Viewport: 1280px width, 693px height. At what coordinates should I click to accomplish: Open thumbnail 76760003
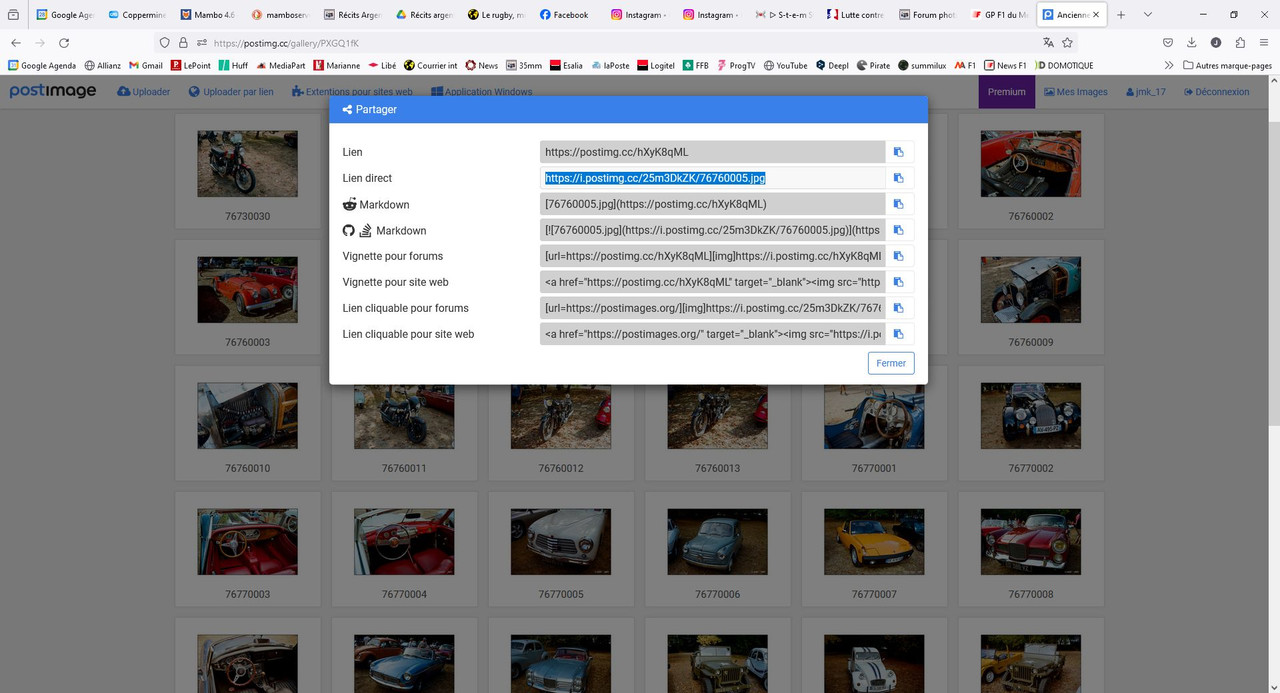coord(247,290)
